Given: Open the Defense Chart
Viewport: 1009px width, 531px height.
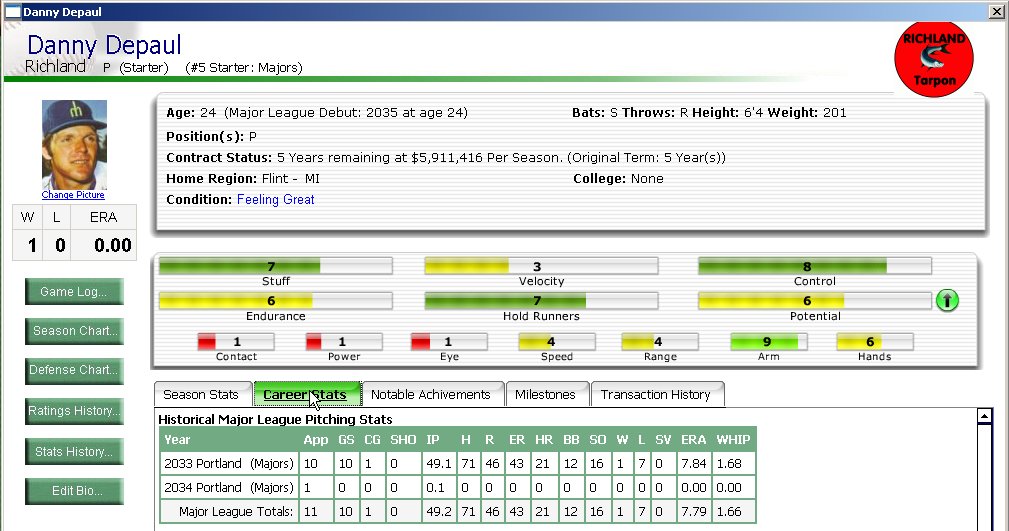Looking at the screenshot, I should tap(74, 370).
